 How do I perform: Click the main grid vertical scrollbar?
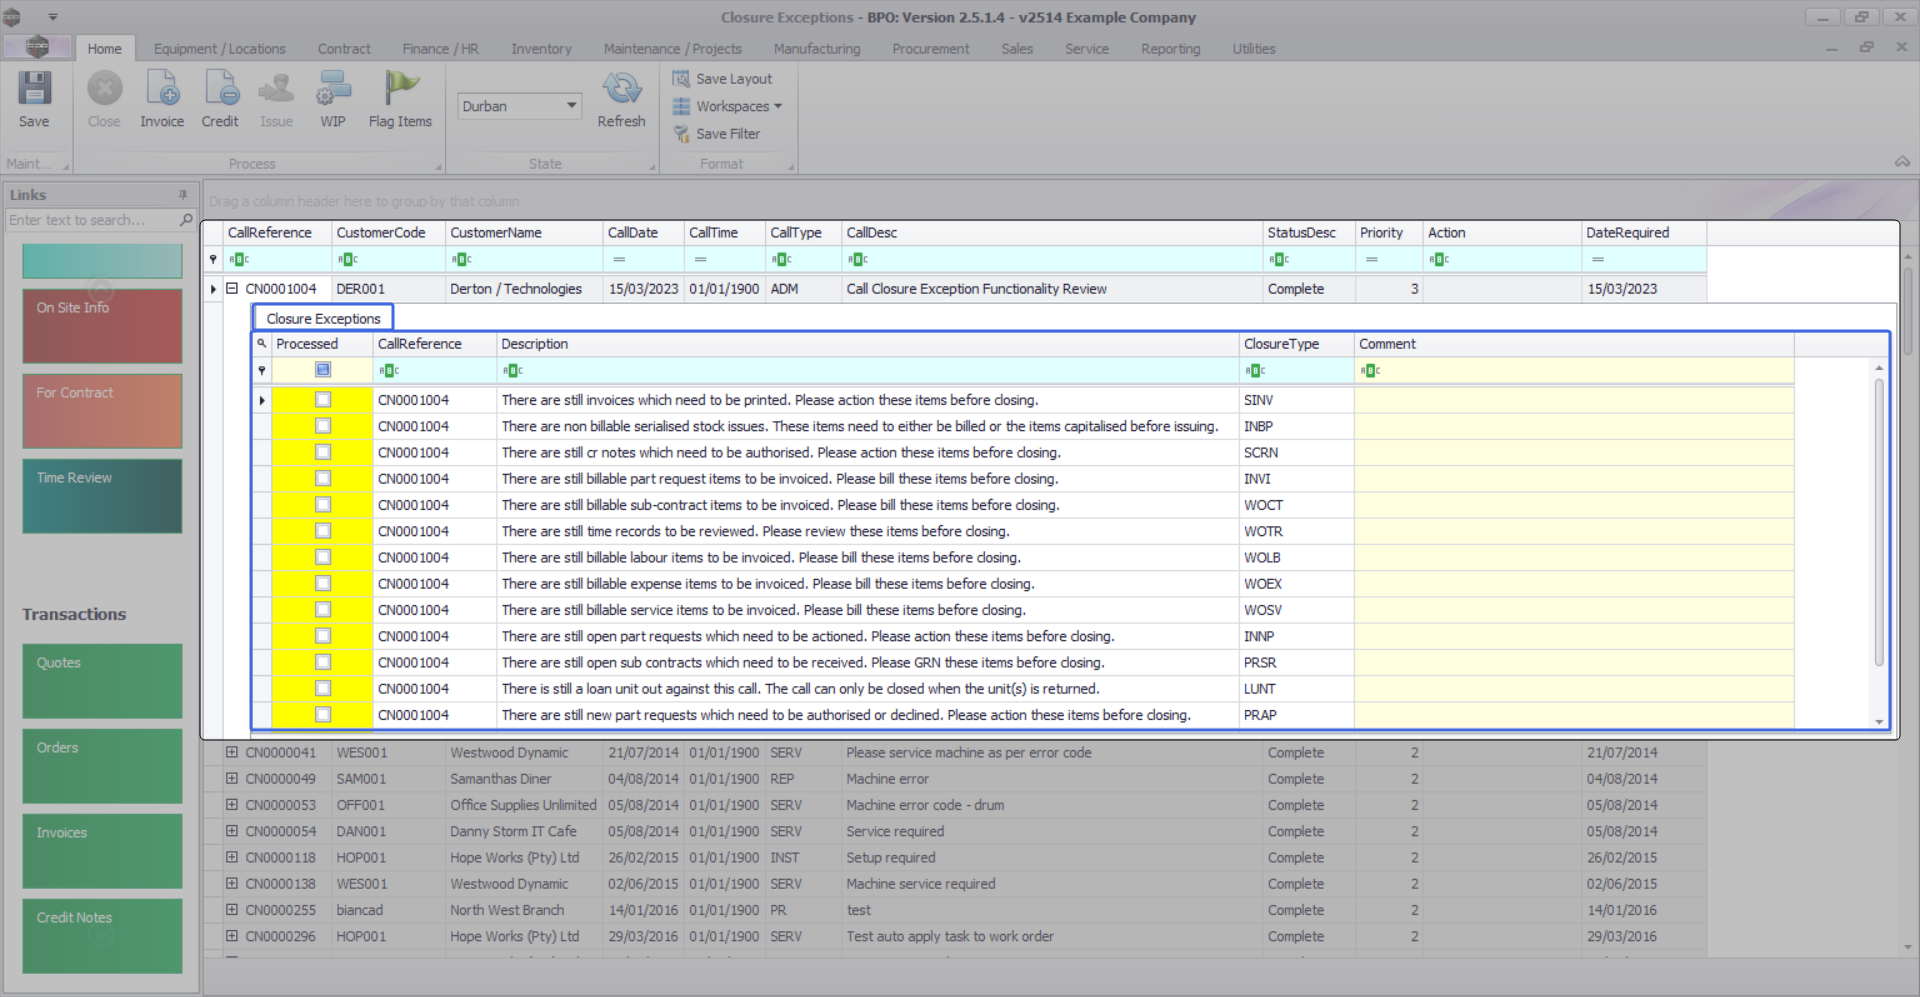(1908, 310)
